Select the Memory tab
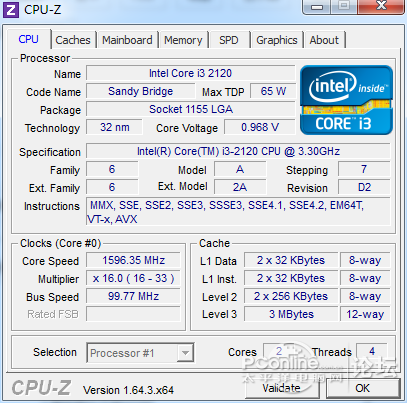 click(x=183, y=40)
